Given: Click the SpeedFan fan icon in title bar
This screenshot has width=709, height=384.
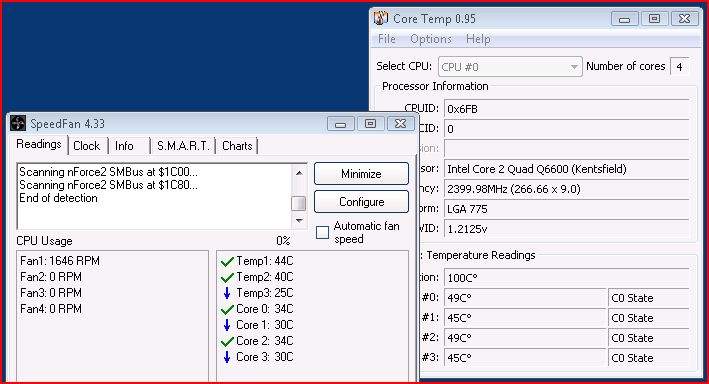Looking at the screenshot, I should tap(18, 123).
